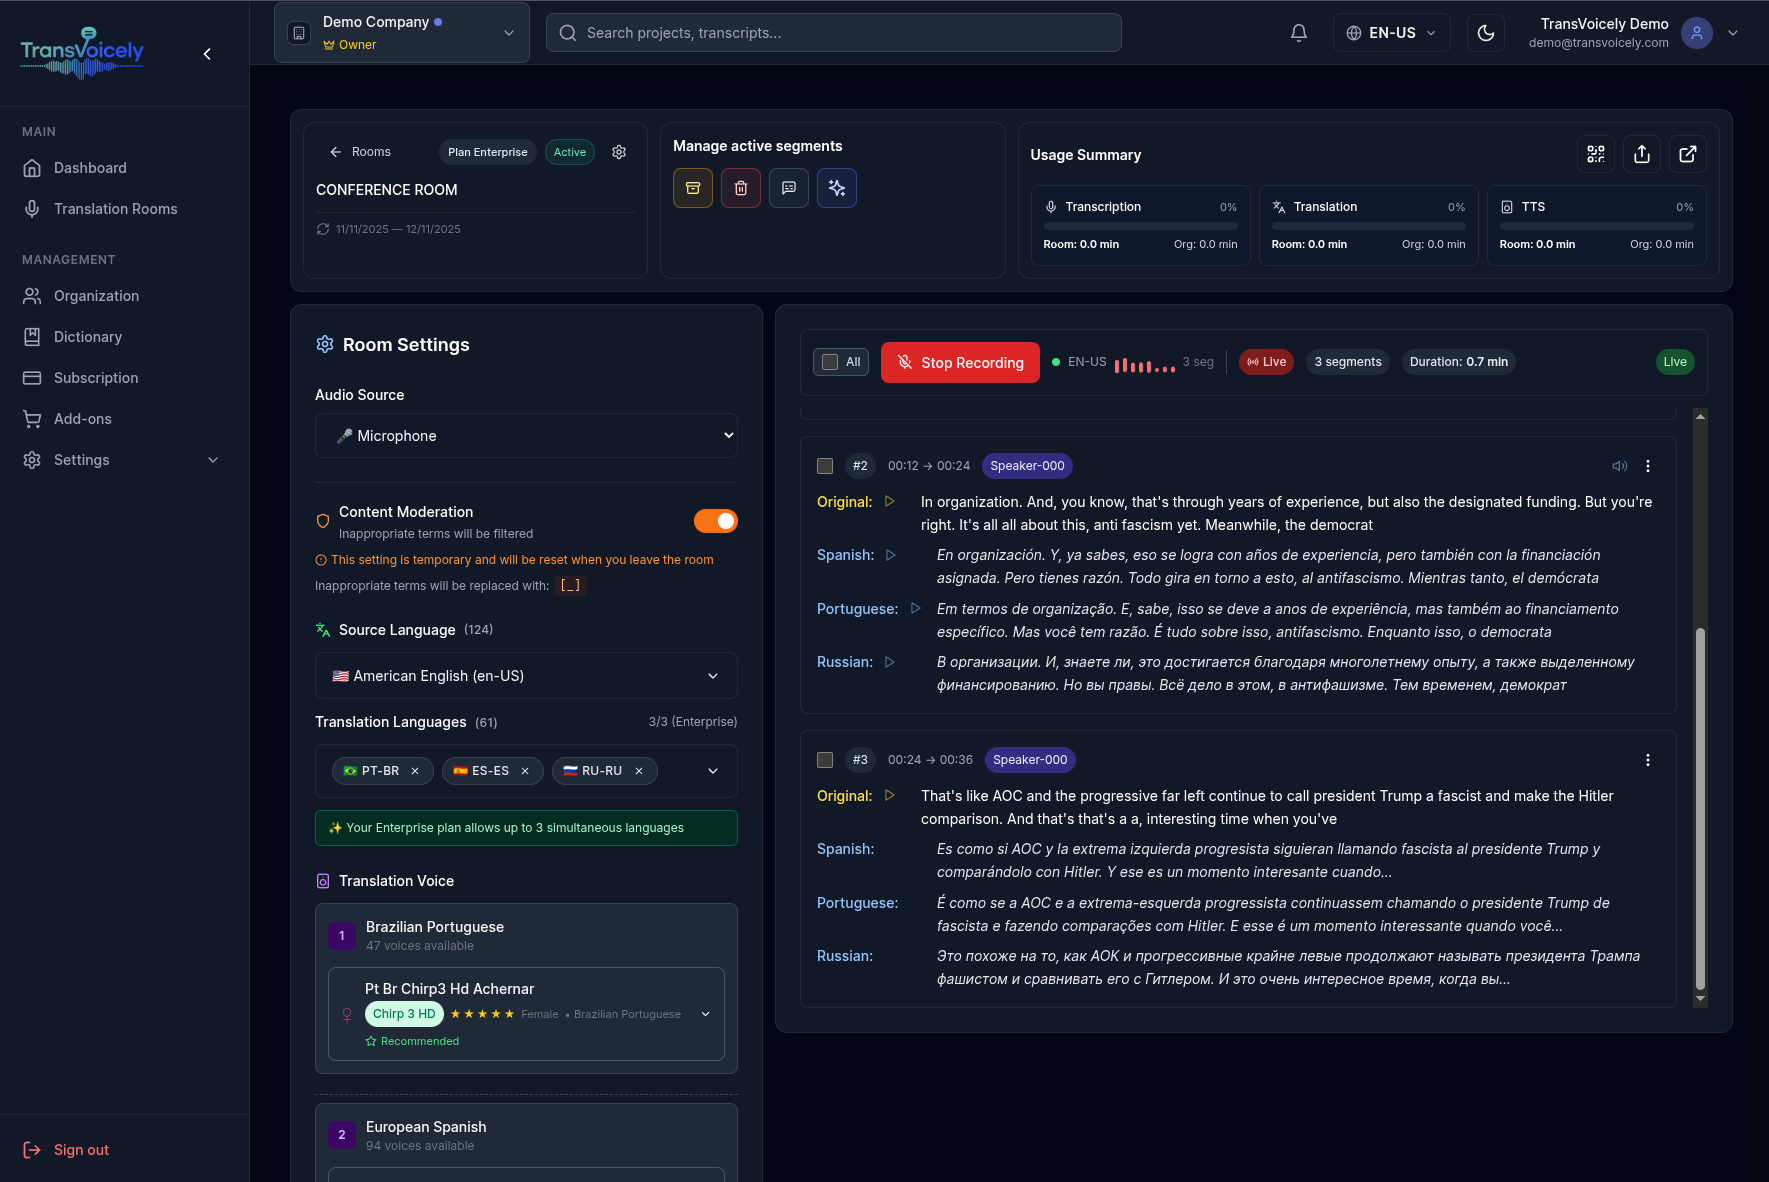Show the room QR code

click(1596, 154)
